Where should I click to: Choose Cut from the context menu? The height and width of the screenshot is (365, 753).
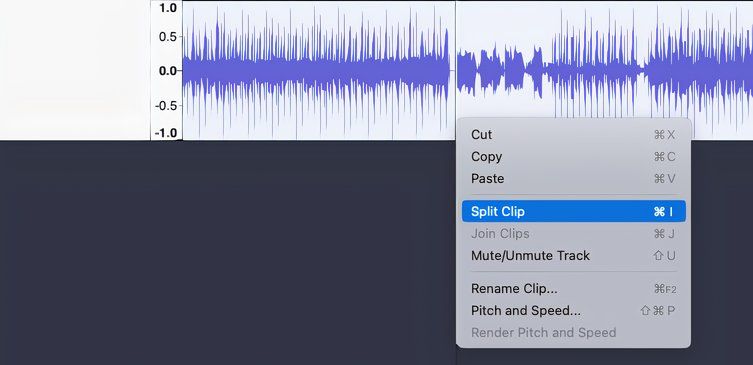click(x=573, y=135)
